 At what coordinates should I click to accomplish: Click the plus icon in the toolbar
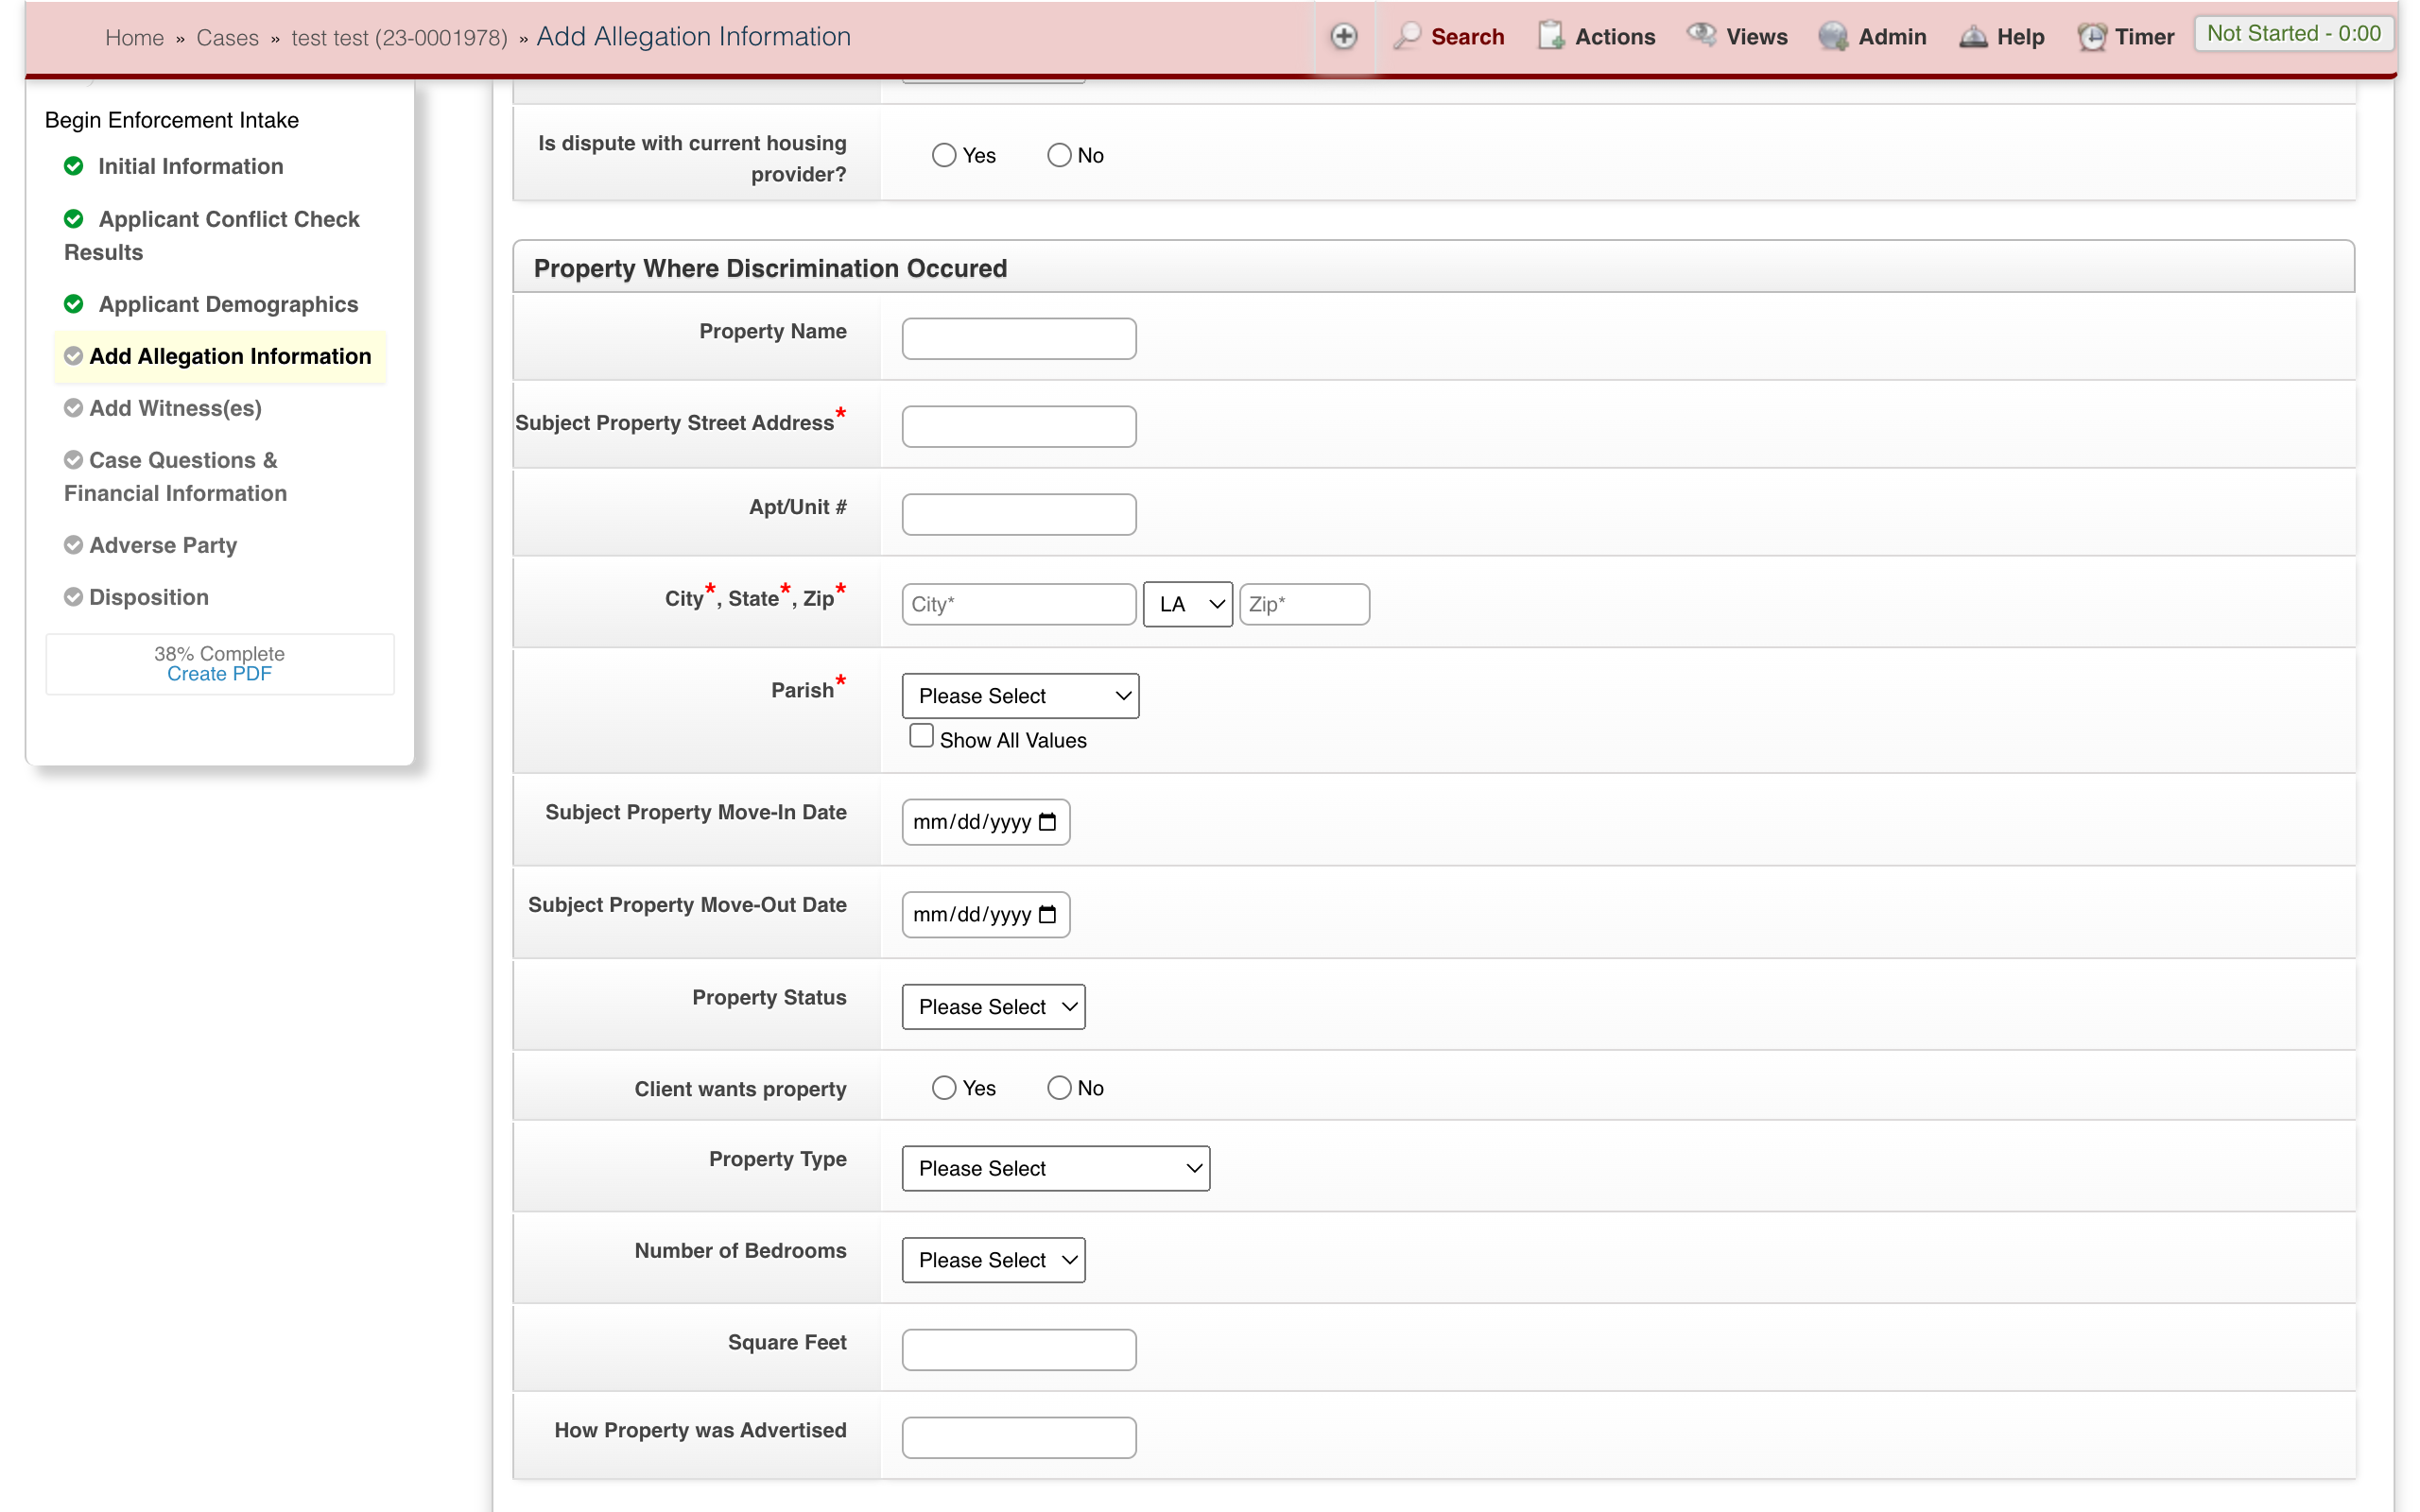(1343, 36)
